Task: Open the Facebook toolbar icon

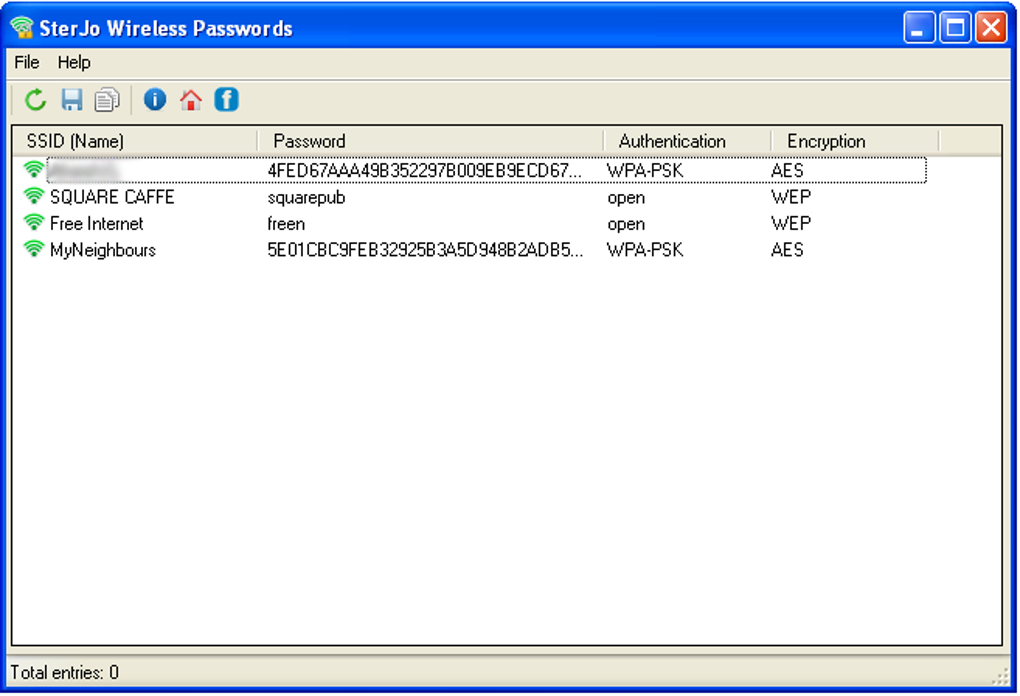Action: (226, 100)
